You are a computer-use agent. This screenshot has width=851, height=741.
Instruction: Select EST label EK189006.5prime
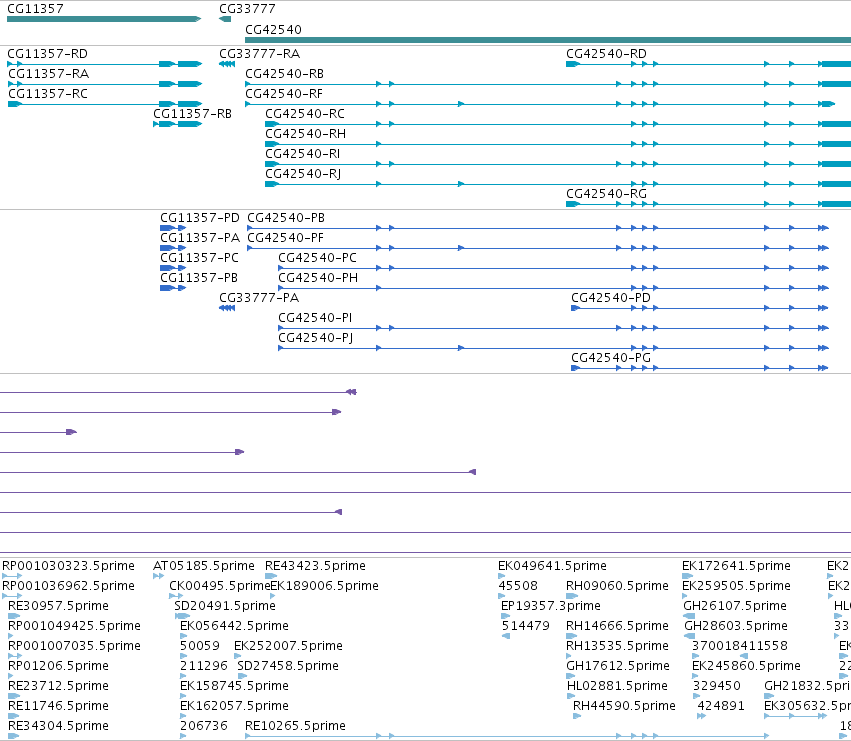tap(325, 586)
